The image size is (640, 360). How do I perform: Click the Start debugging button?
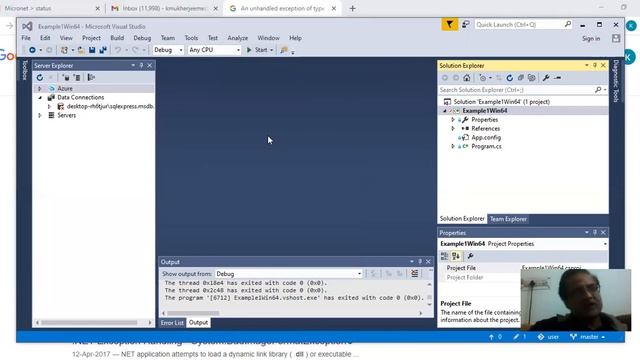point(257,50)
